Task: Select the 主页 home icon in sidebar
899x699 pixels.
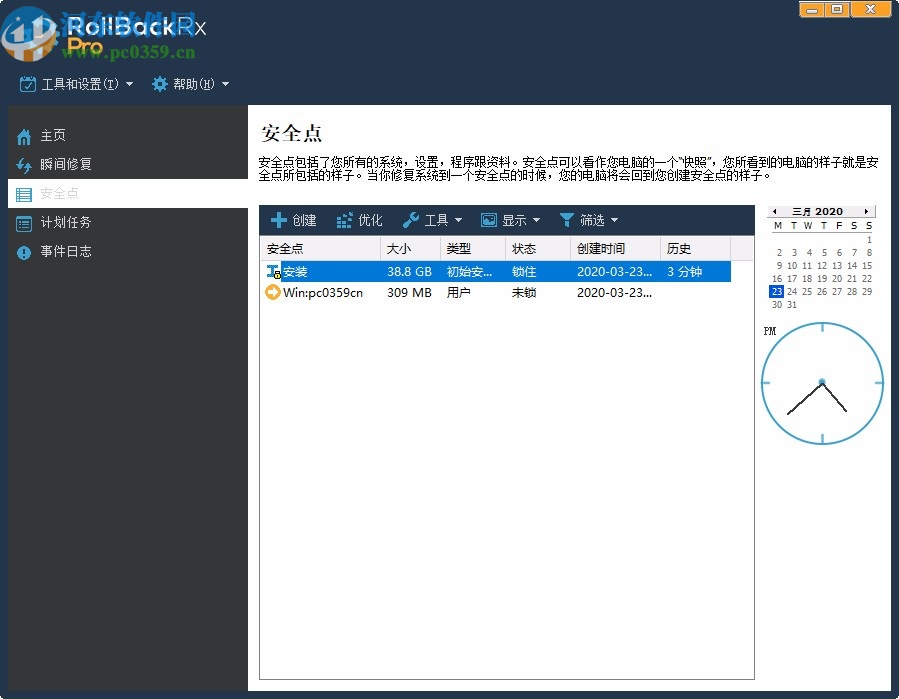Action: click(24, 135)
